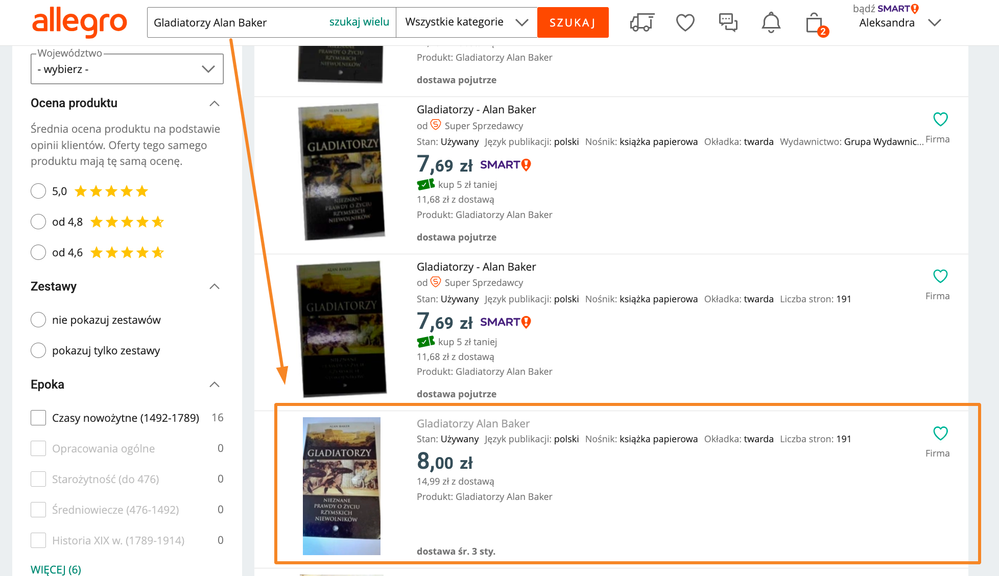Open the delivery truck icon in header
Screen dimensions: 999x576
(x=642, y=23)
